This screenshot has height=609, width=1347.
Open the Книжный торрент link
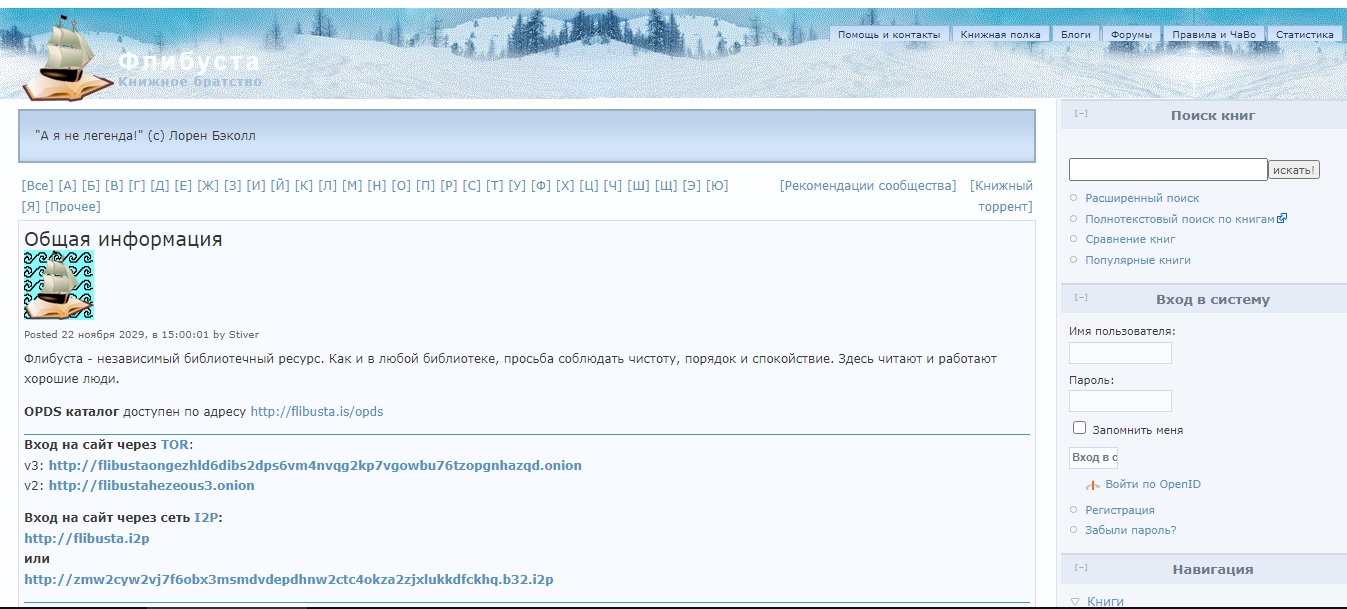tap(1002, 196)
